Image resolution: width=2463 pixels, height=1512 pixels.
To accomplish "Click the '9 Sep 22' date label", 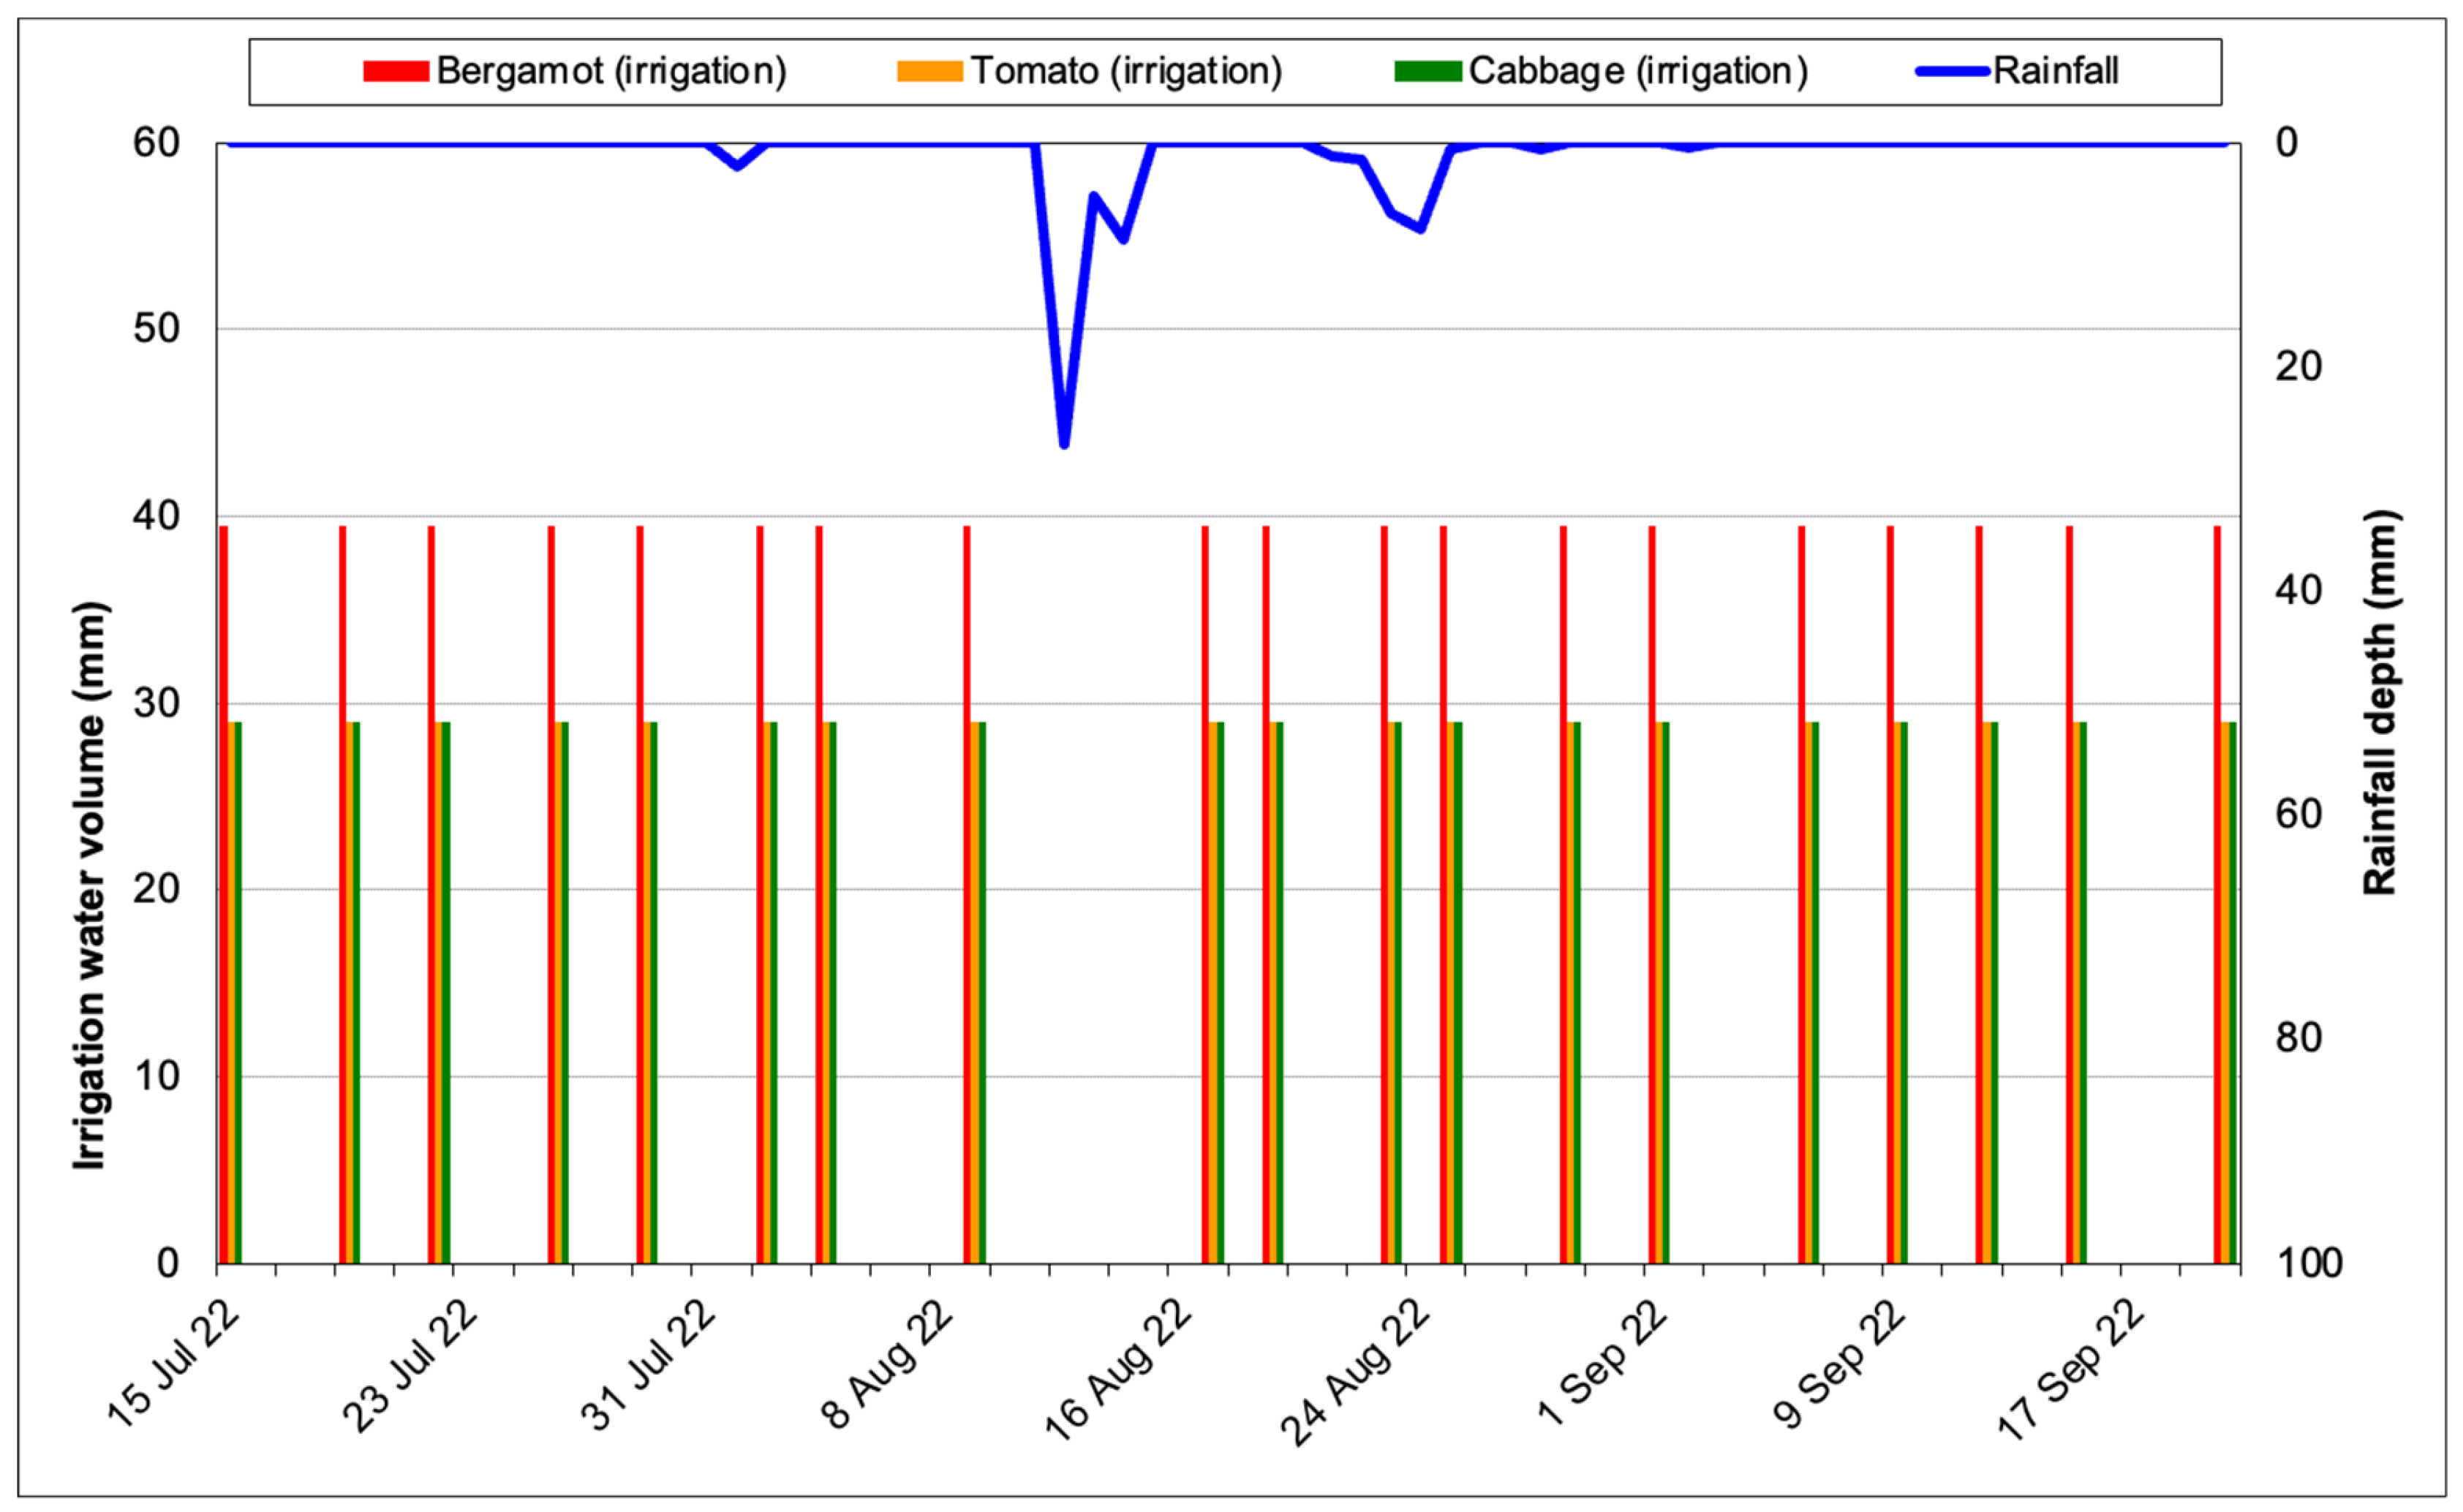I will 1839,1365.
